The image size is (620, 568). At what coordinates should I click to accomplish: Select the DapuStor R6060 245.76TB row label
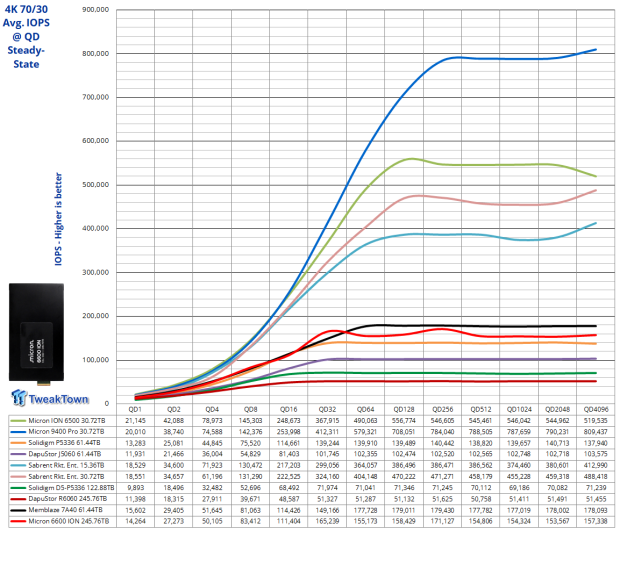(x=68, y=499)
